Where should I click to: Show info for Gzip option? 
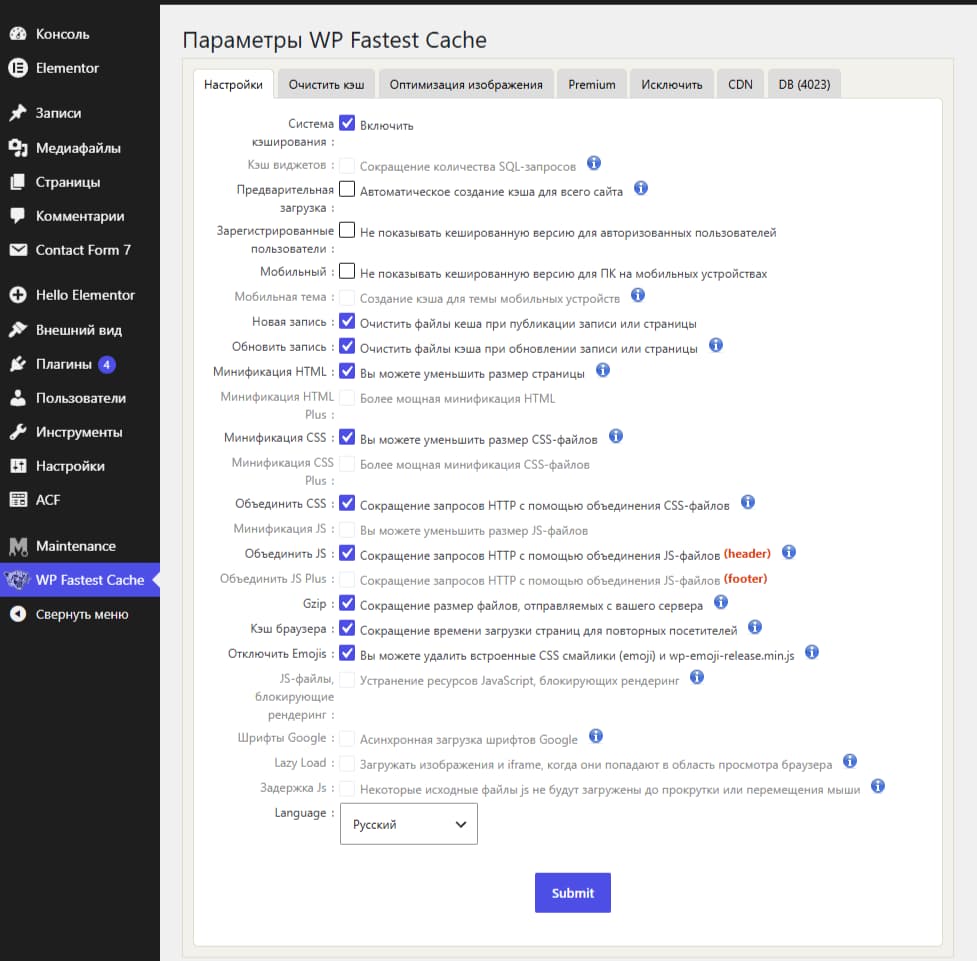pyautogui.click(x=721, y=602)
